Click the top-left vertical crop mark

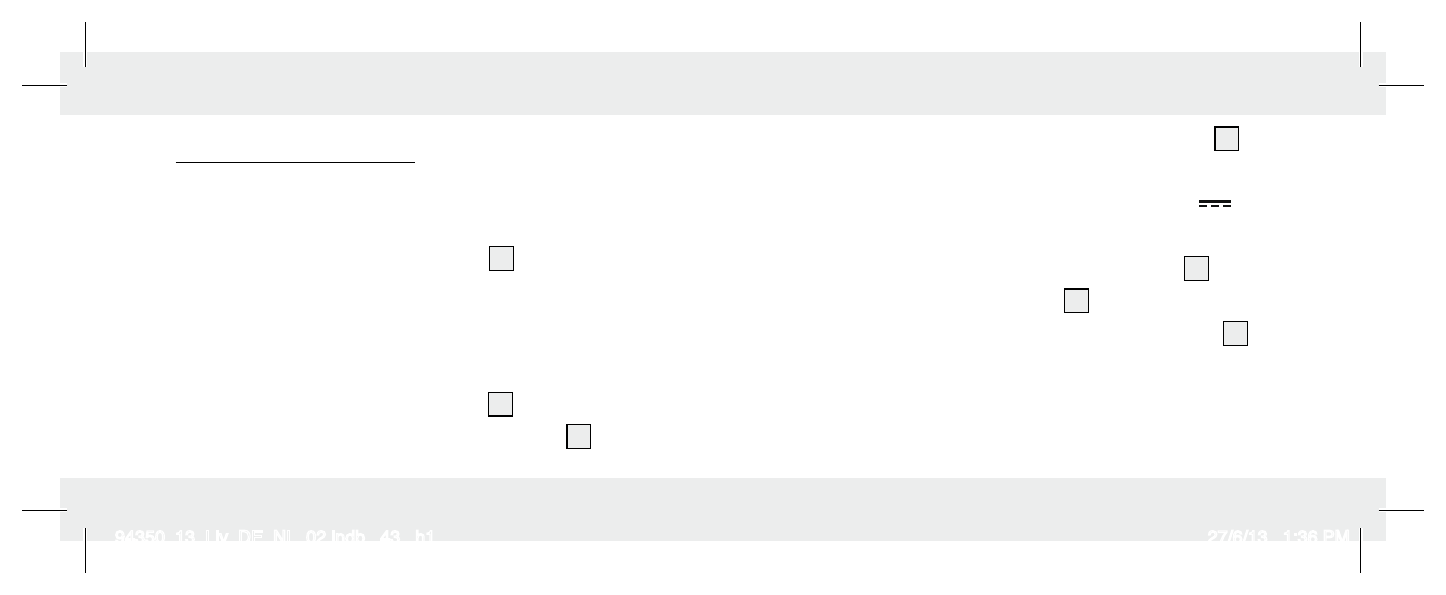coord(86,44)
